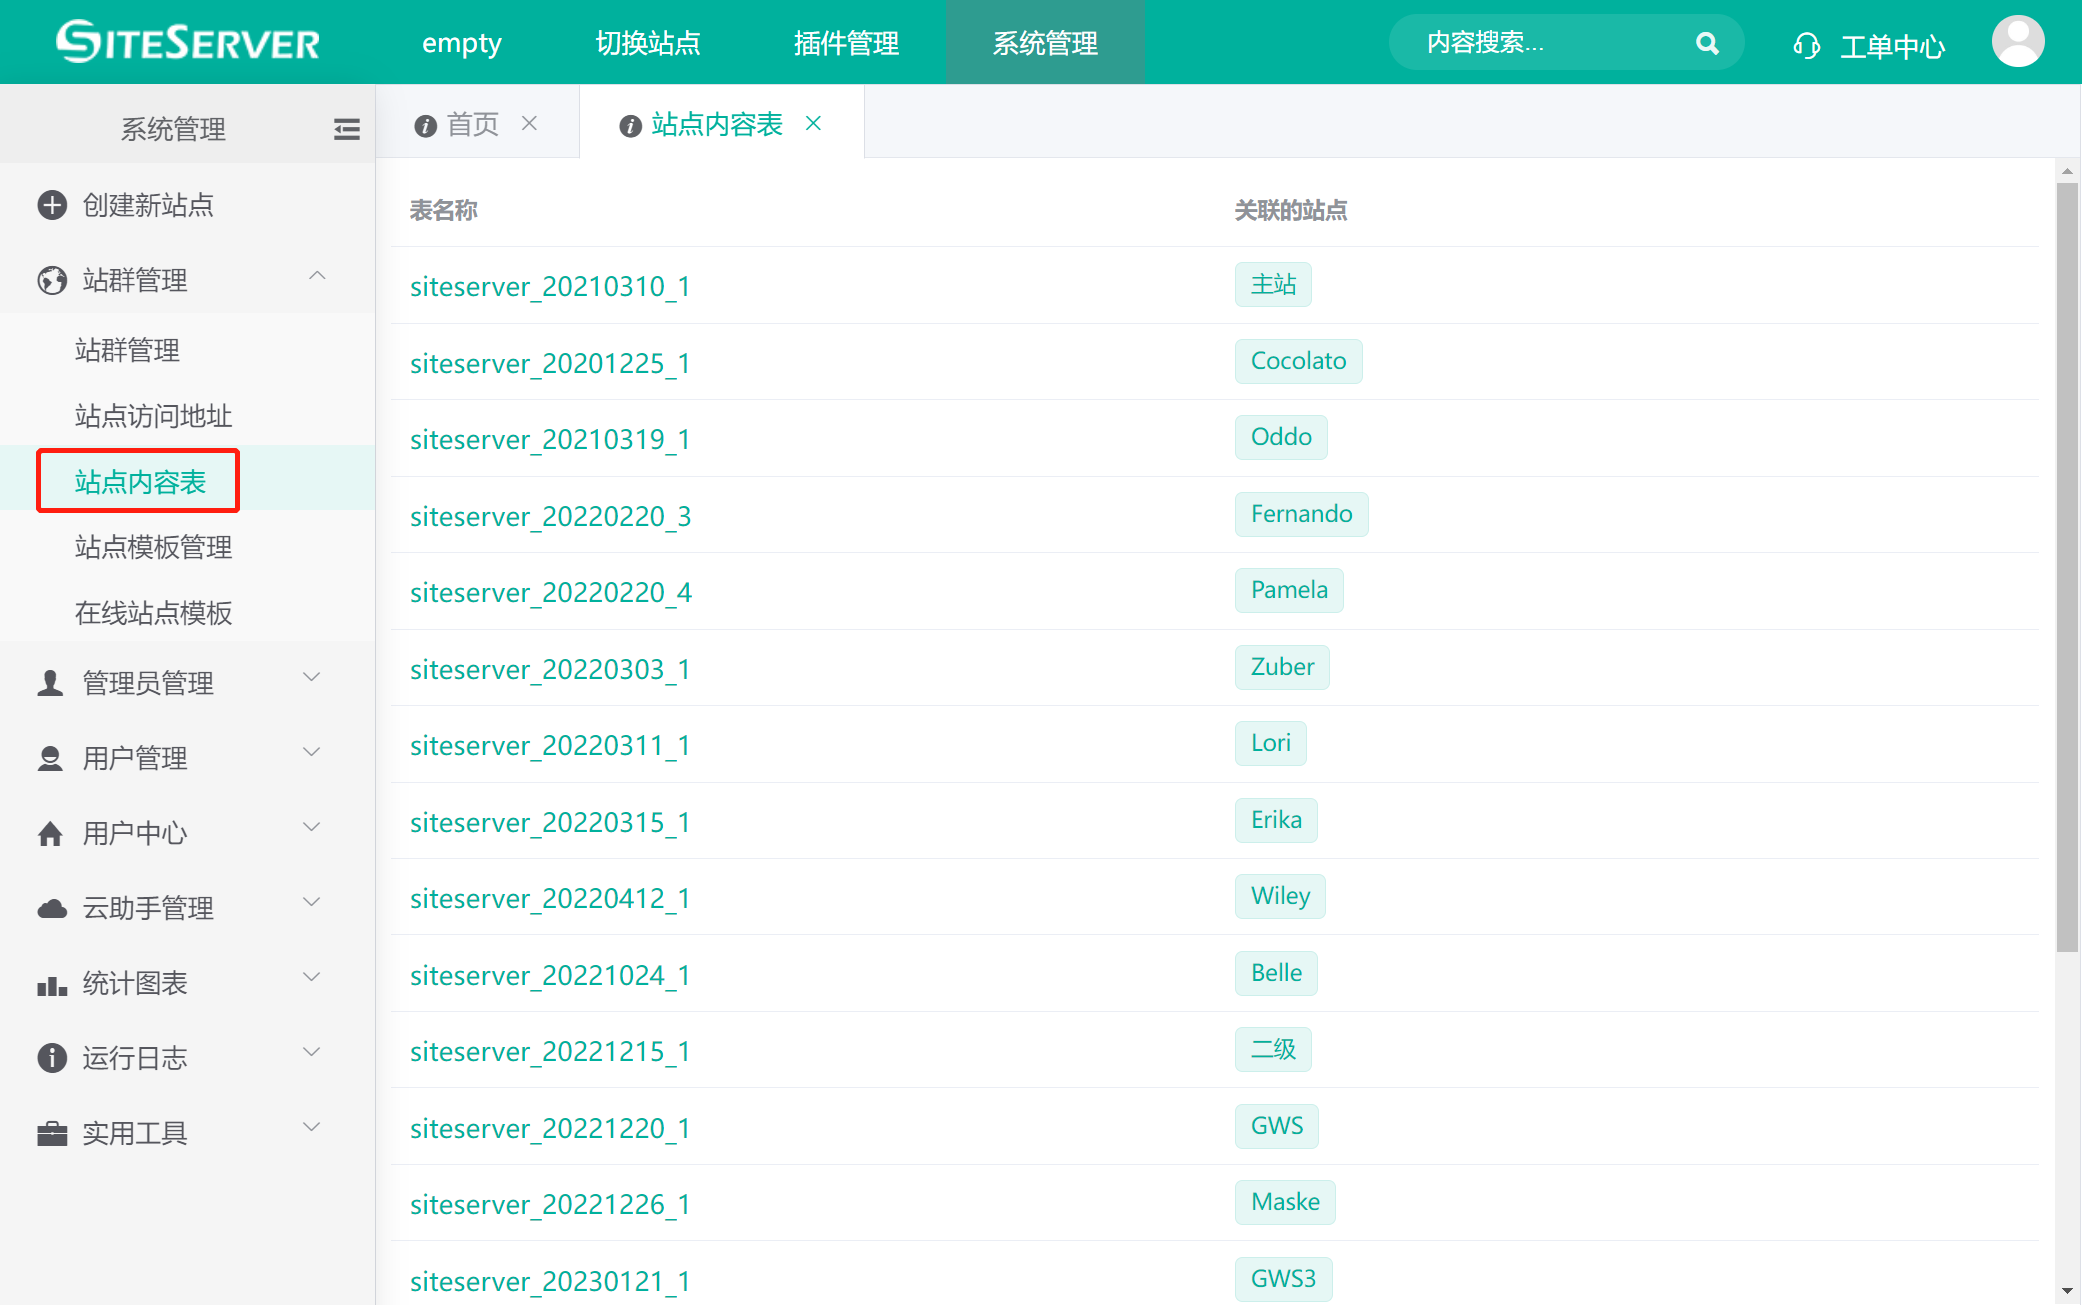Open the user avatar profile icon

(x=2017, y=42)
